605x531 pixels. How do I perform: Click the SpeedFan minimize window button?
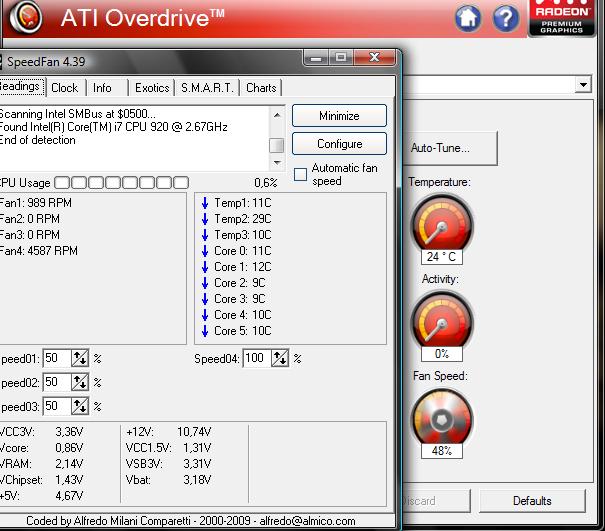tap(316, 58)
